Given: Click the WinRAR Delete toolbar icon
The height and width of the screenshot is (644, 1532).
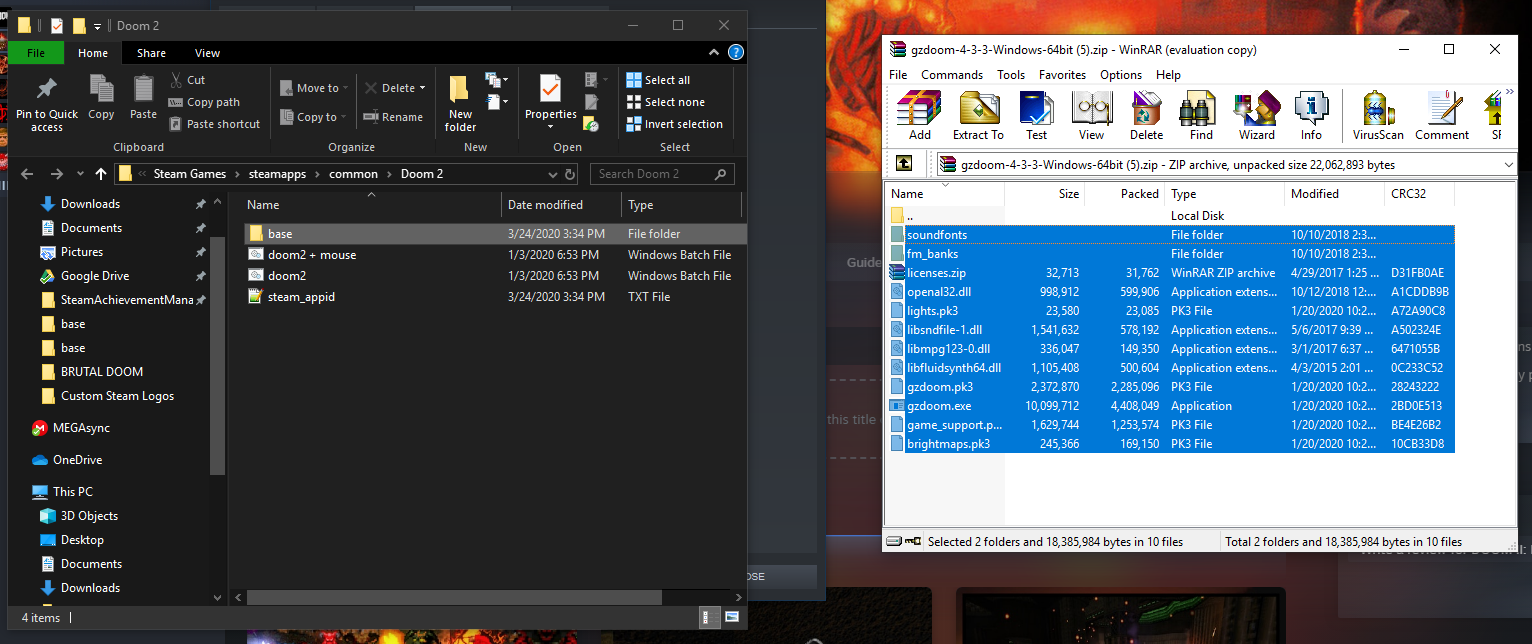Looking at the screenshot, I should [1146, 115].
